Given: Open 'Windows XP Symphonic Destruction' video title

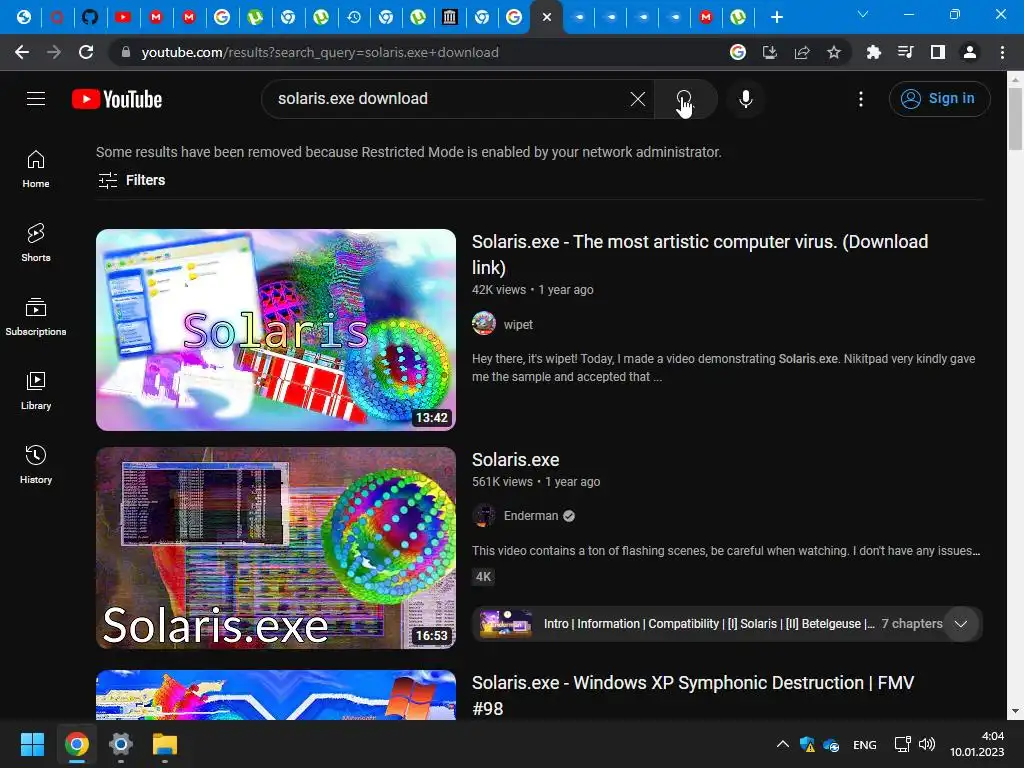Looking at the screenshot, I should [x=692, y=696].
